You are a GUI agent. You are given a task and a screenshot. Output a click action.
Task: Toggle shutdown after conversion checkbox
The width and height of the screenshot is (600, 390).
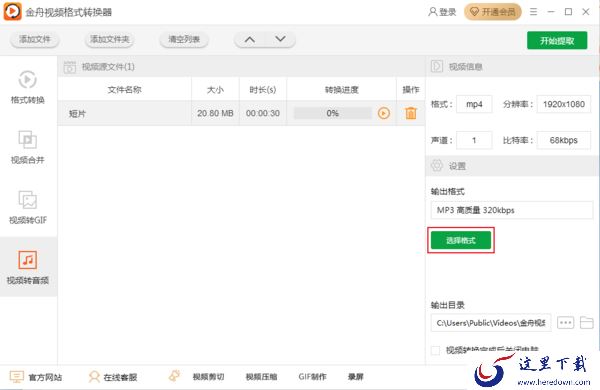tap(435, 350)
